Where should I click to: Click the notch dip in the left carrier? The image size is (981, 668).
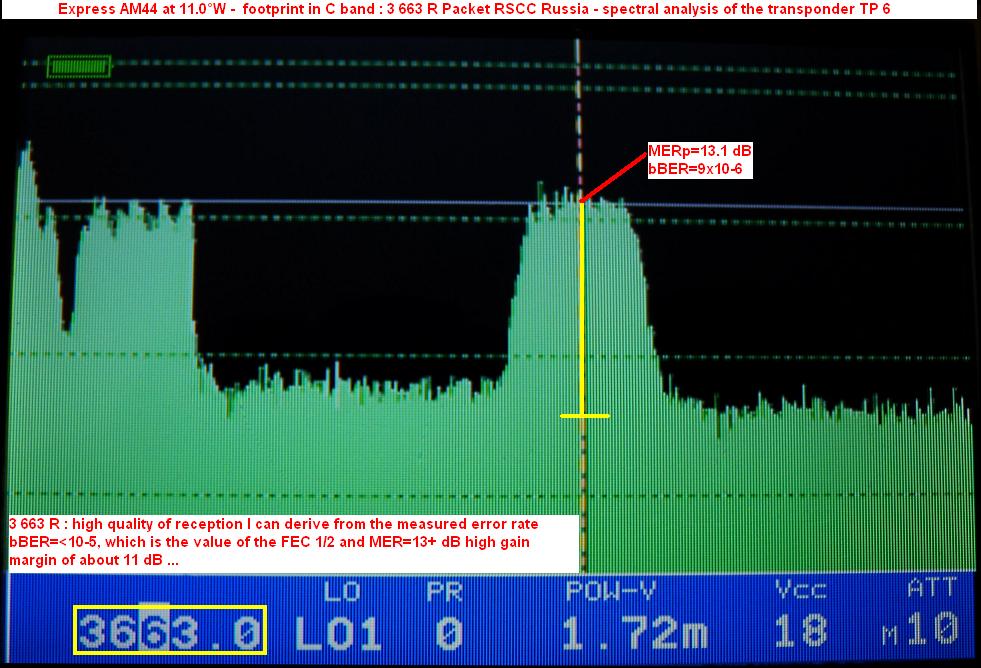(x=66, y=320)
